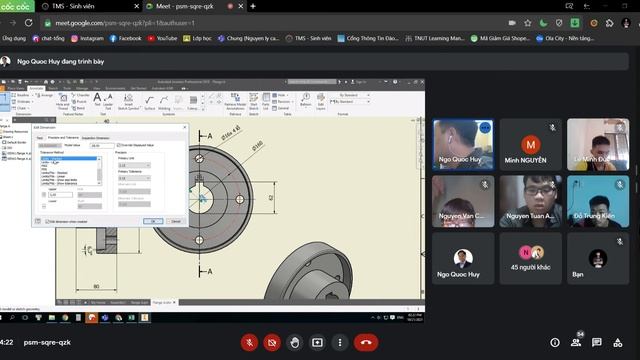Screen dimensions: 640x360
Task: Open YouTube bookmark
Action: click(162, 38)
